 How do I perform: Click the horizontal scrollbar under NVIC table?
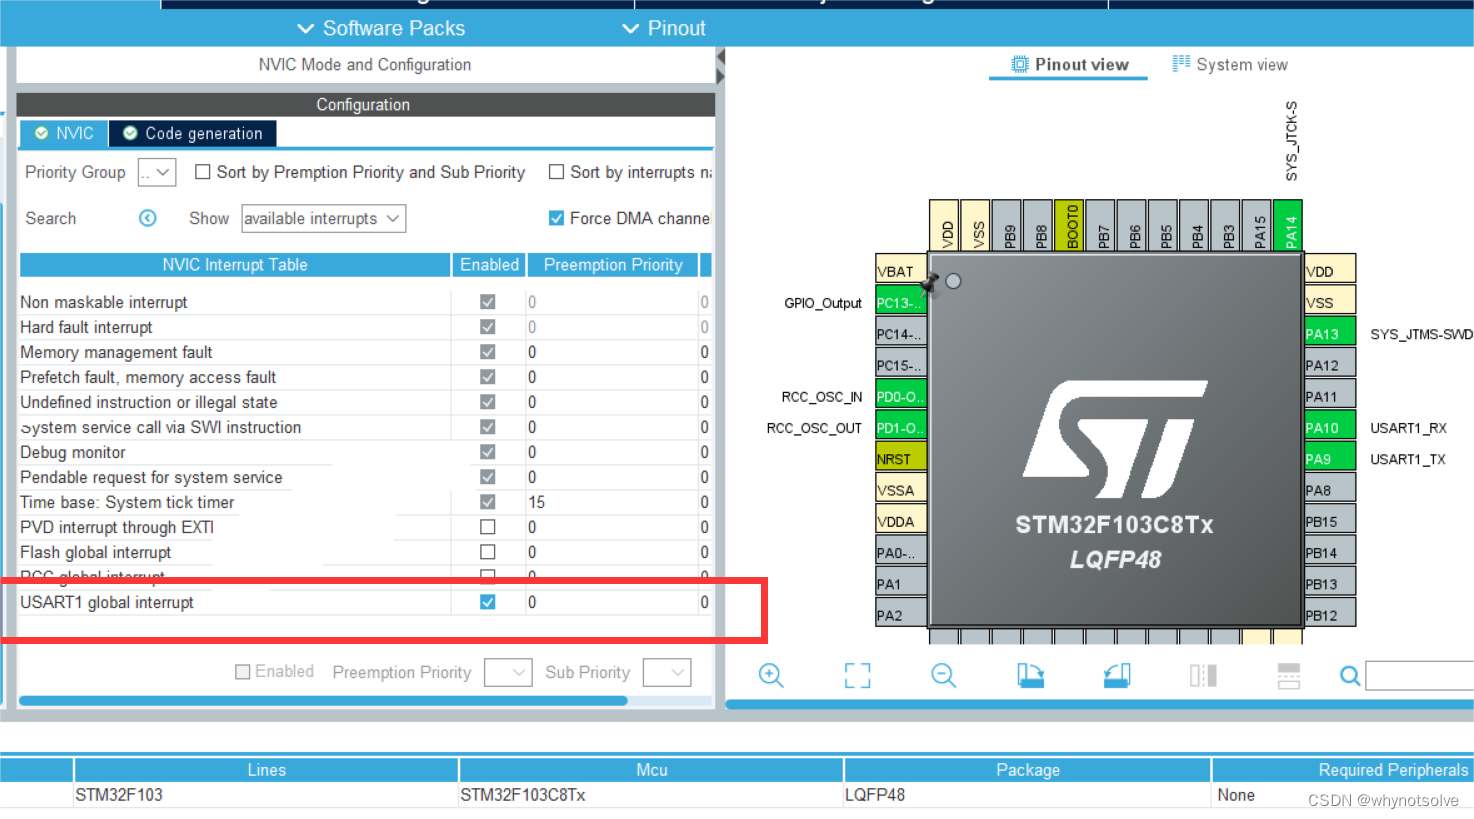[323, 701]
